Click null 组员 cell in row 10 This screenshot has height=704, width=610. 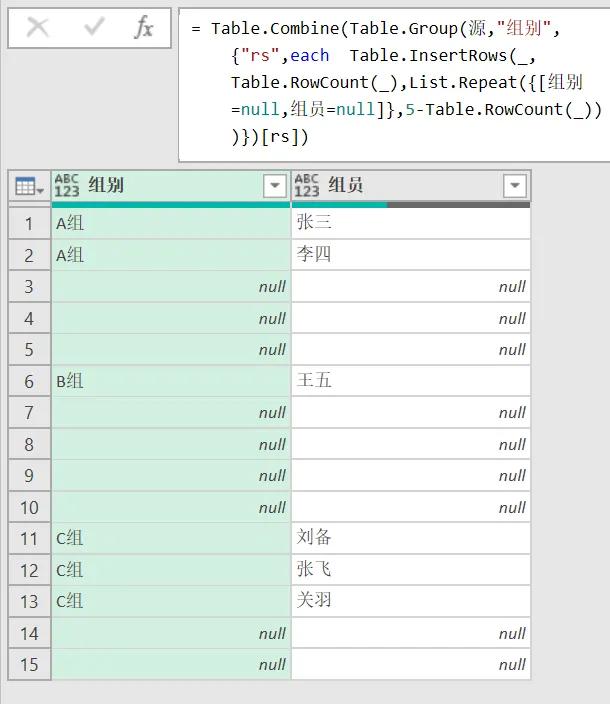click(x=411, y=507)
